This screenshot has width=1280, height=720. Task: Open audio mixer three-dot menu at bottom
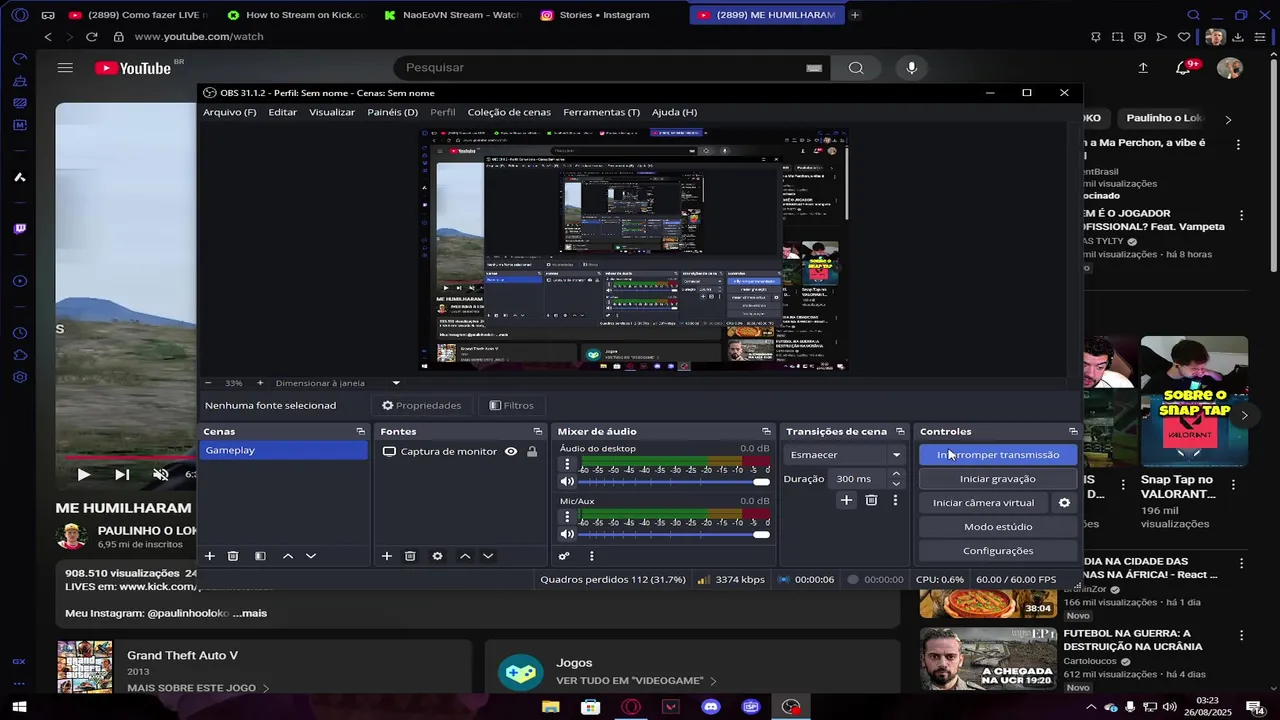pos(591,556)
